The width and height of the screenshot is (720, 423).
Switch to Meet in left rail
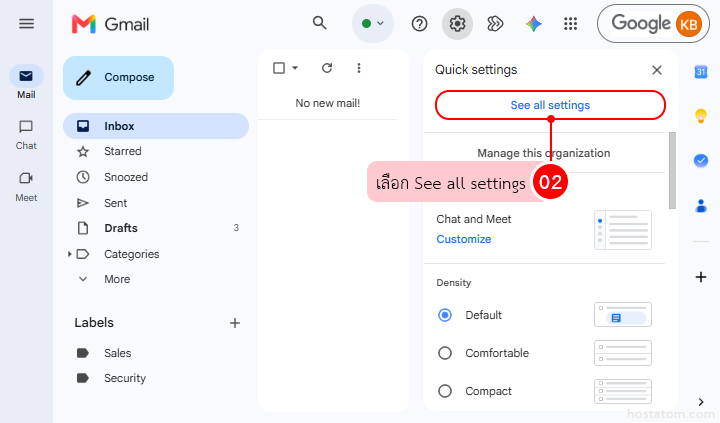click(x=26, y=187)
